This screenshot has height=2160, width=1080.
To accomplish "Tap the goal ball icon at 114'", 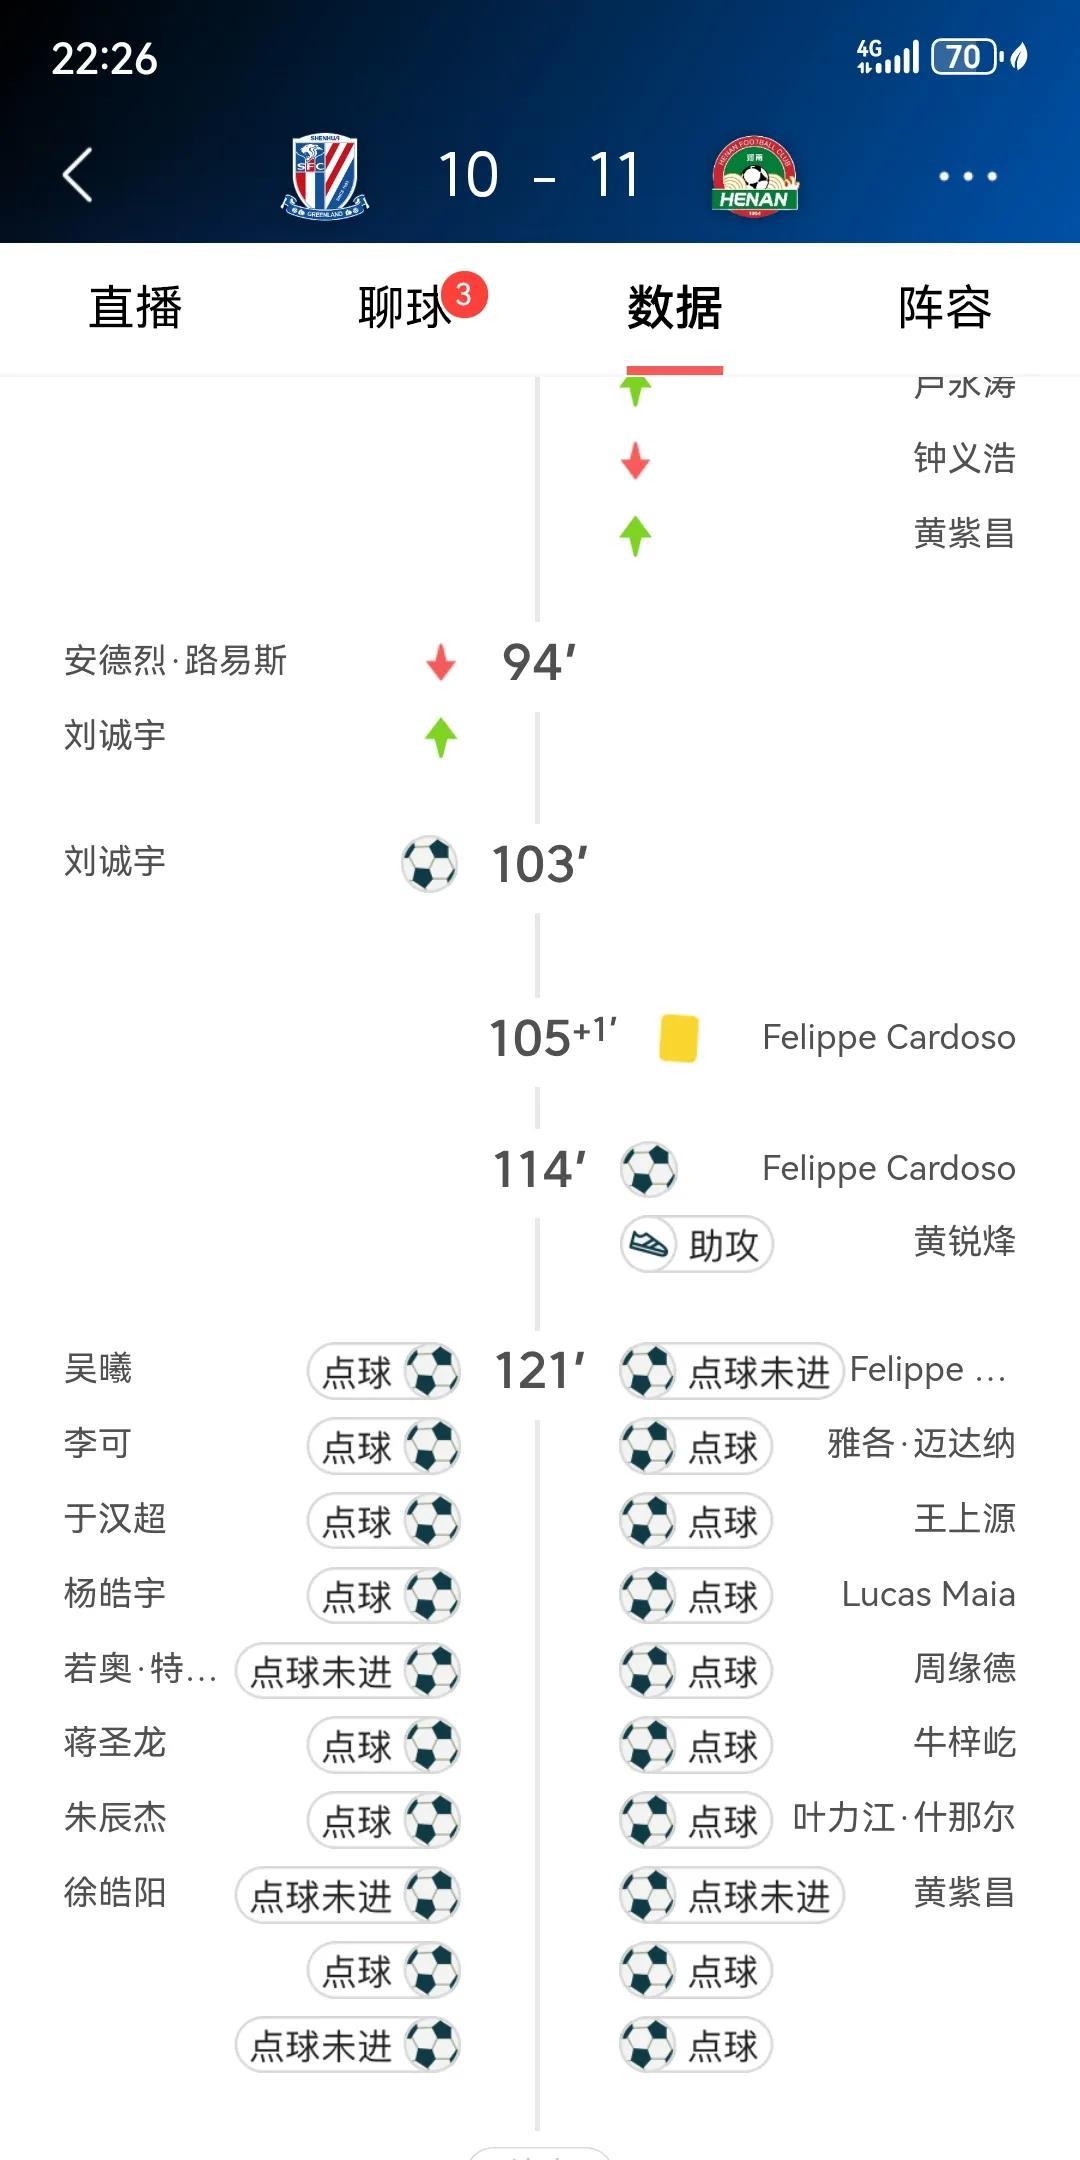I will (648, 1169).
